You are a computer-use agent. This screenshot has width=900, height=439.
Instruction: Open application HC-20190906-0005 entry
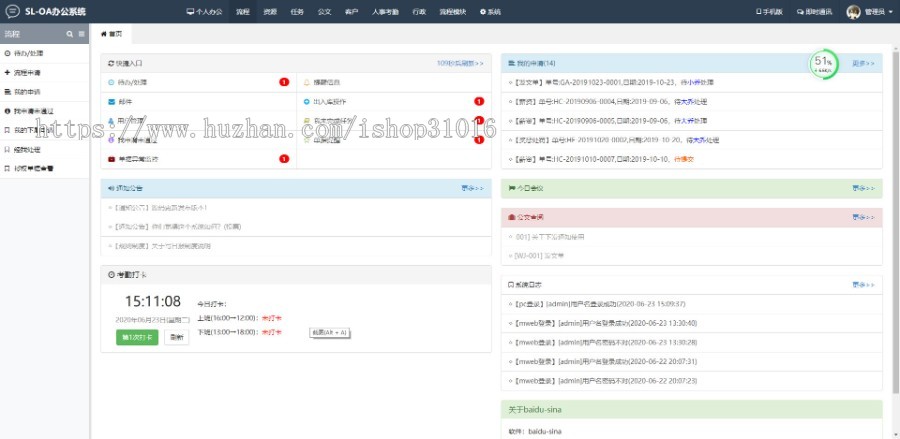[x=692, y=121]
